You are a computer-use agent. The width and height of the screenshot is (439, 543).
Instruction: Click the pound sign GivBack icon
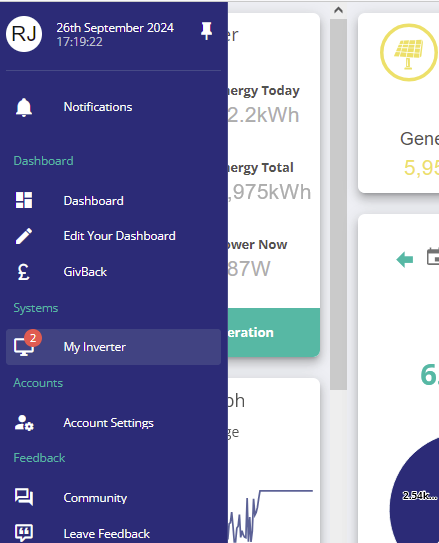click(24, 272)
